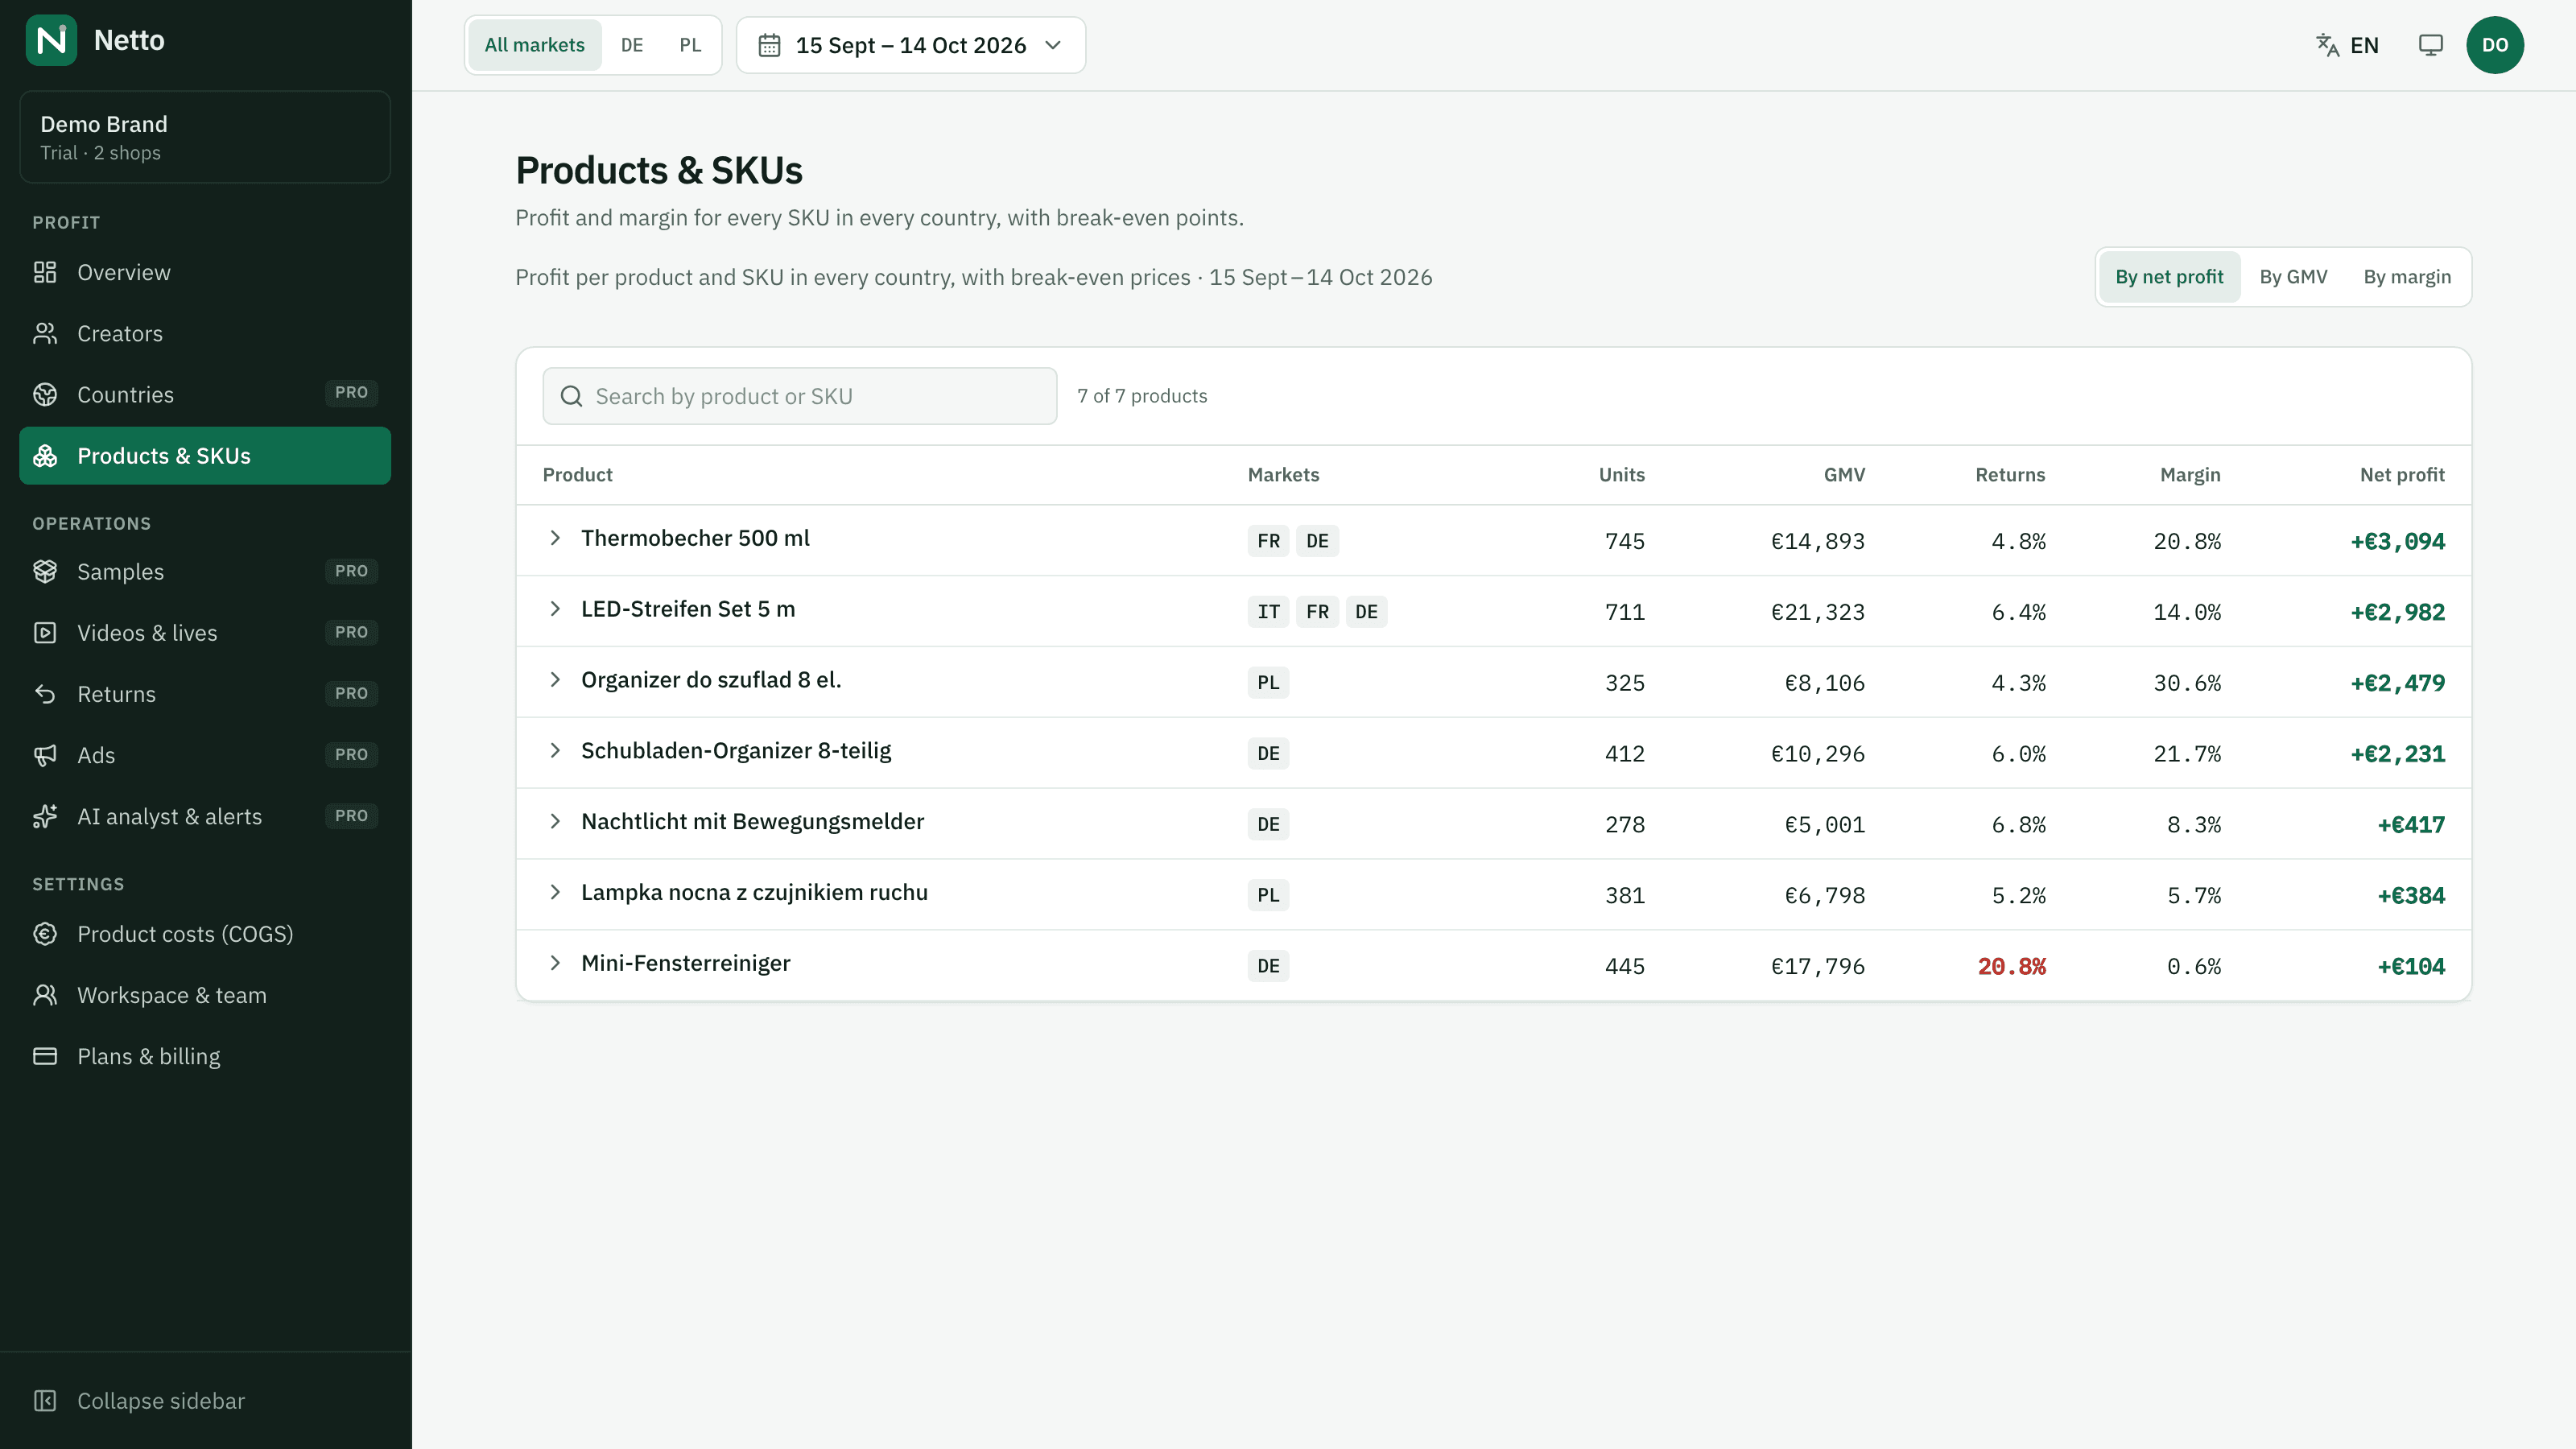This screenshot has width=2576, height=1449.
Task: Click the PRO badge next to Countries
Action: [x=351, y=393]
